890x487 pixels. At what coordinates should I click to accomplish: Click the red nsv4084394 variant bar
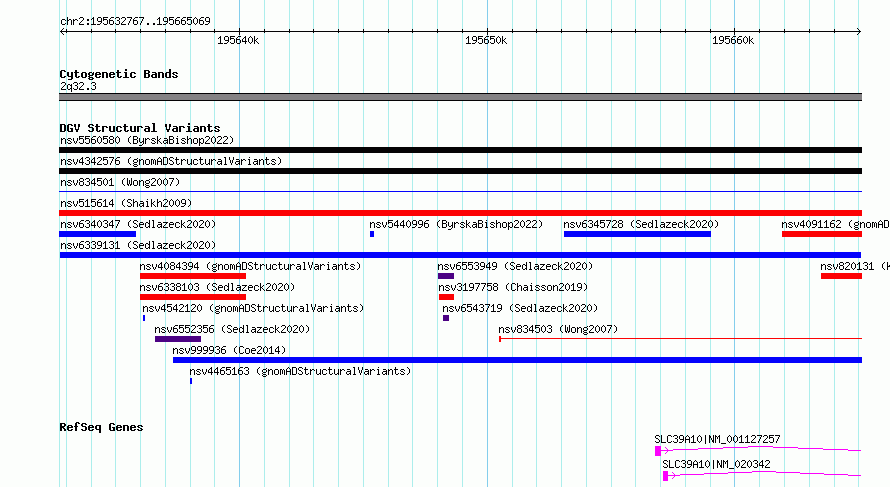point(193,276)
